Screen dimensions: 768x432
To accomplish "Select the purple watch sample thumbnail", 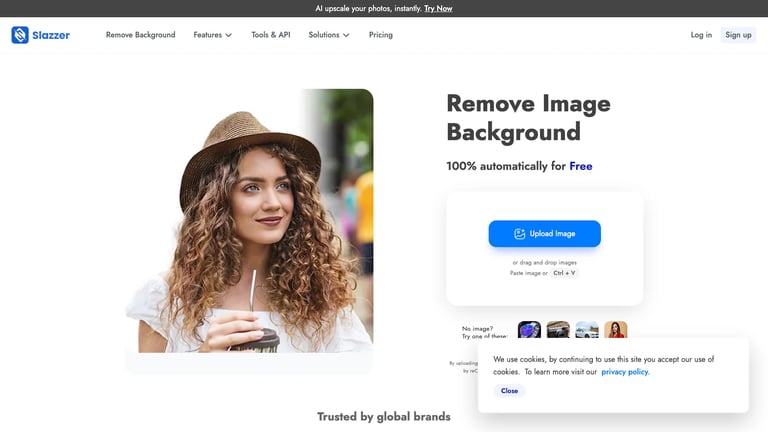I will (x=529, y=330).
